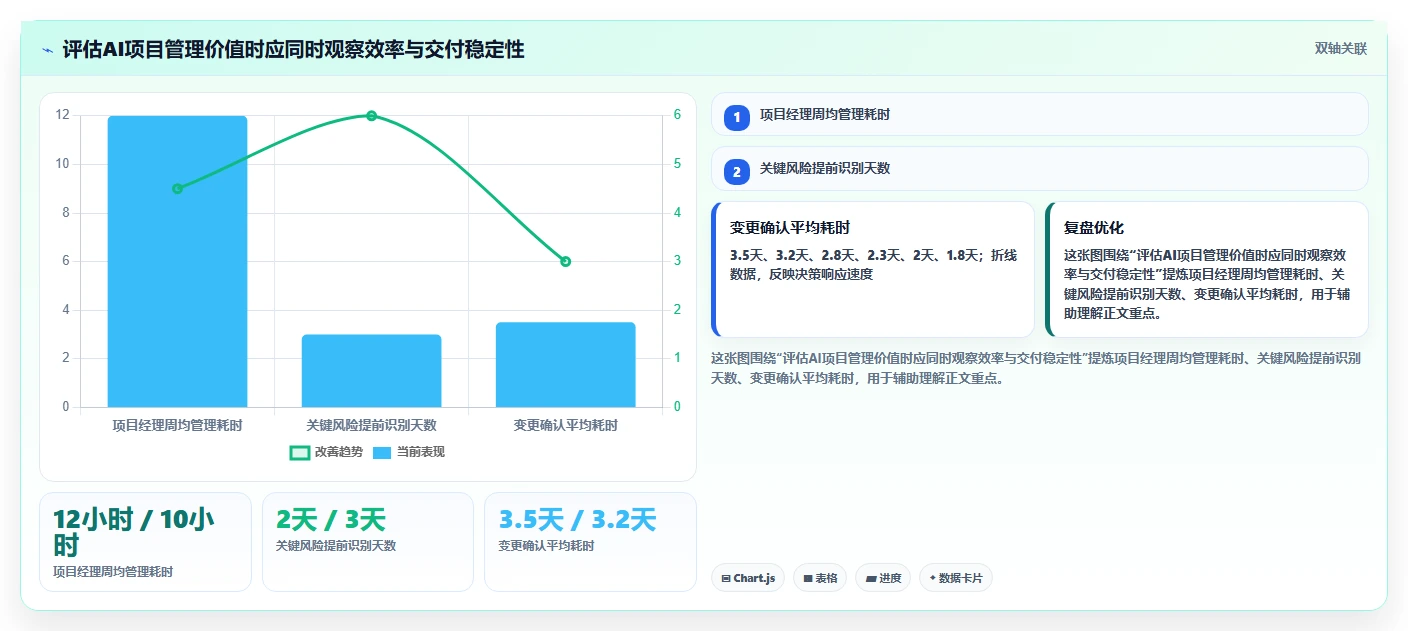This screenshot has width=1408, height=631.
Task: Select list item 项目经理周均管理耗时
Action: coord(1040,114)
